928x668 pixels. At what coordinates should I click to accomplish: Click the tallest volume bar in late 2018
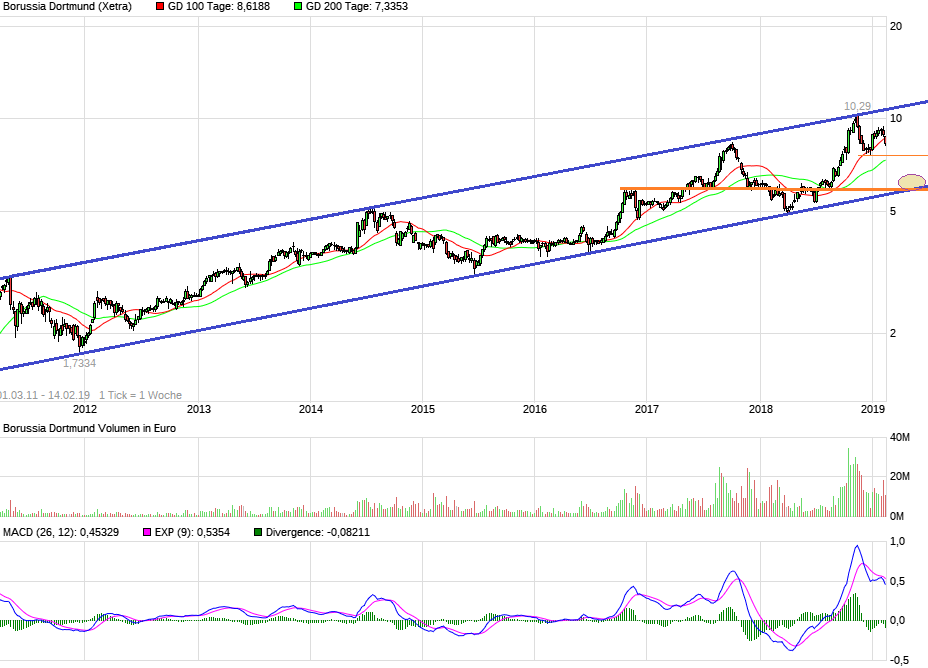click(848, 482)
